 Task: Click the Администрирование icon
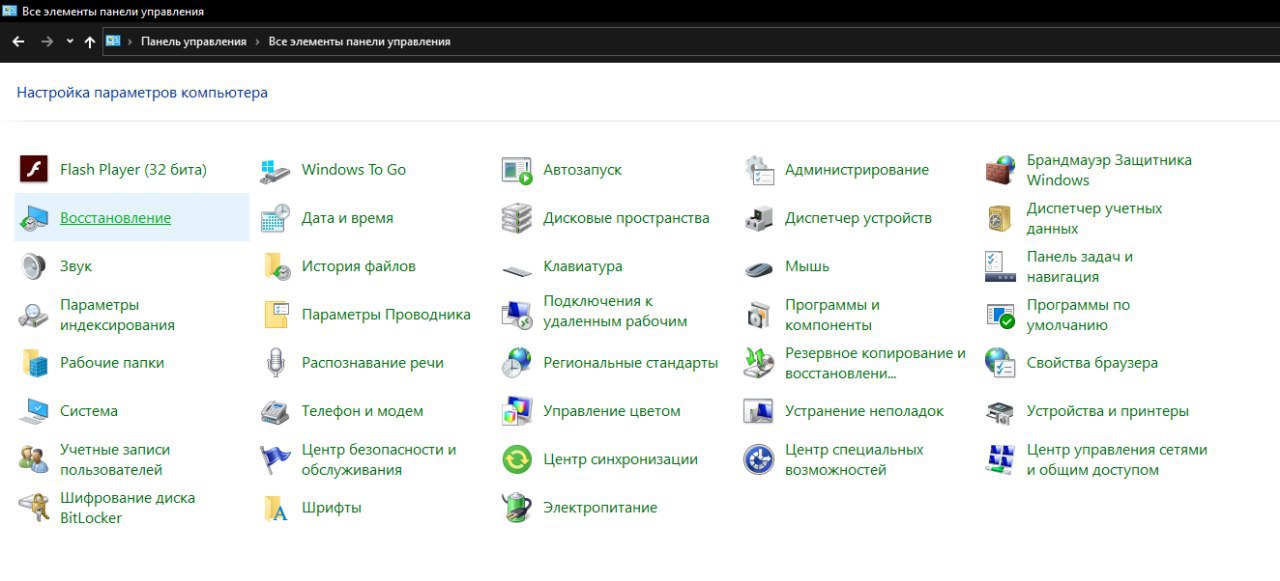tap(759, 170)
